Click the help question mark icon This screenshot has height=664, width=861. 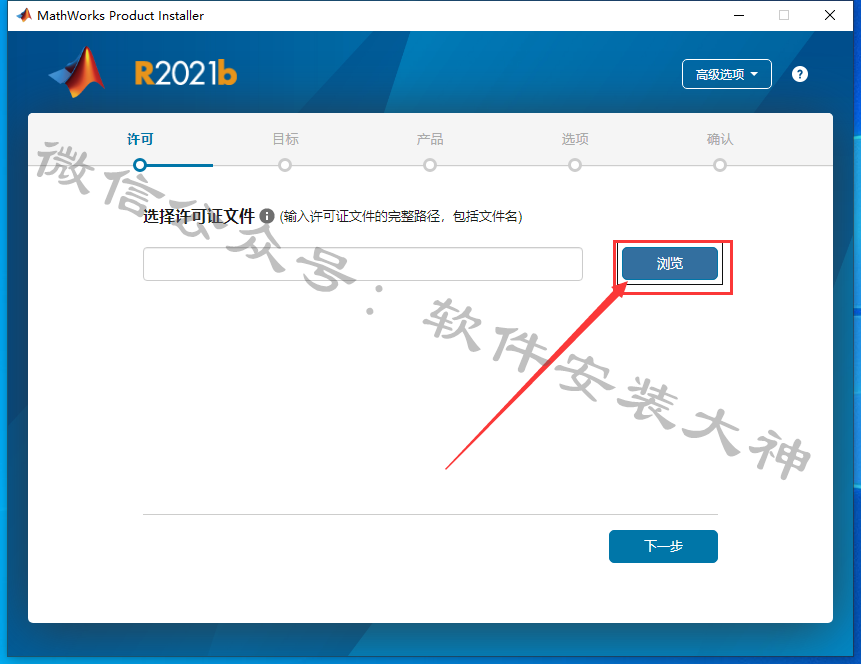pyautogui.click(x=800, y=74)
